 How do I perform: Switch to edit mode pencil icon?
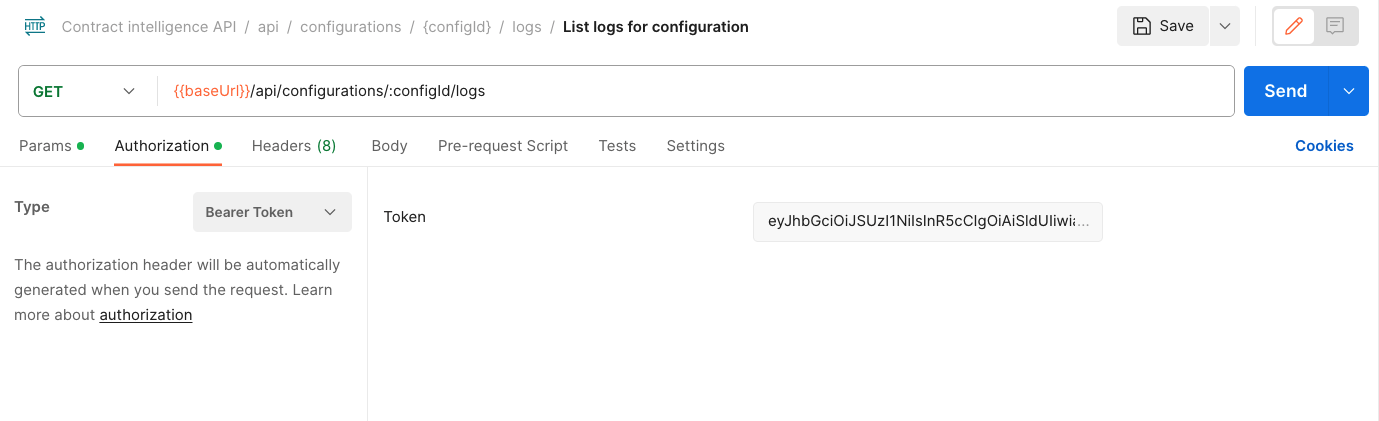coord(1294,27)
